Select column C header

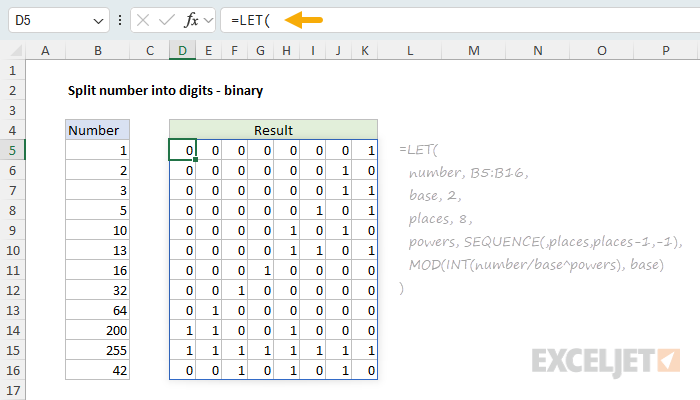(150, 51)
